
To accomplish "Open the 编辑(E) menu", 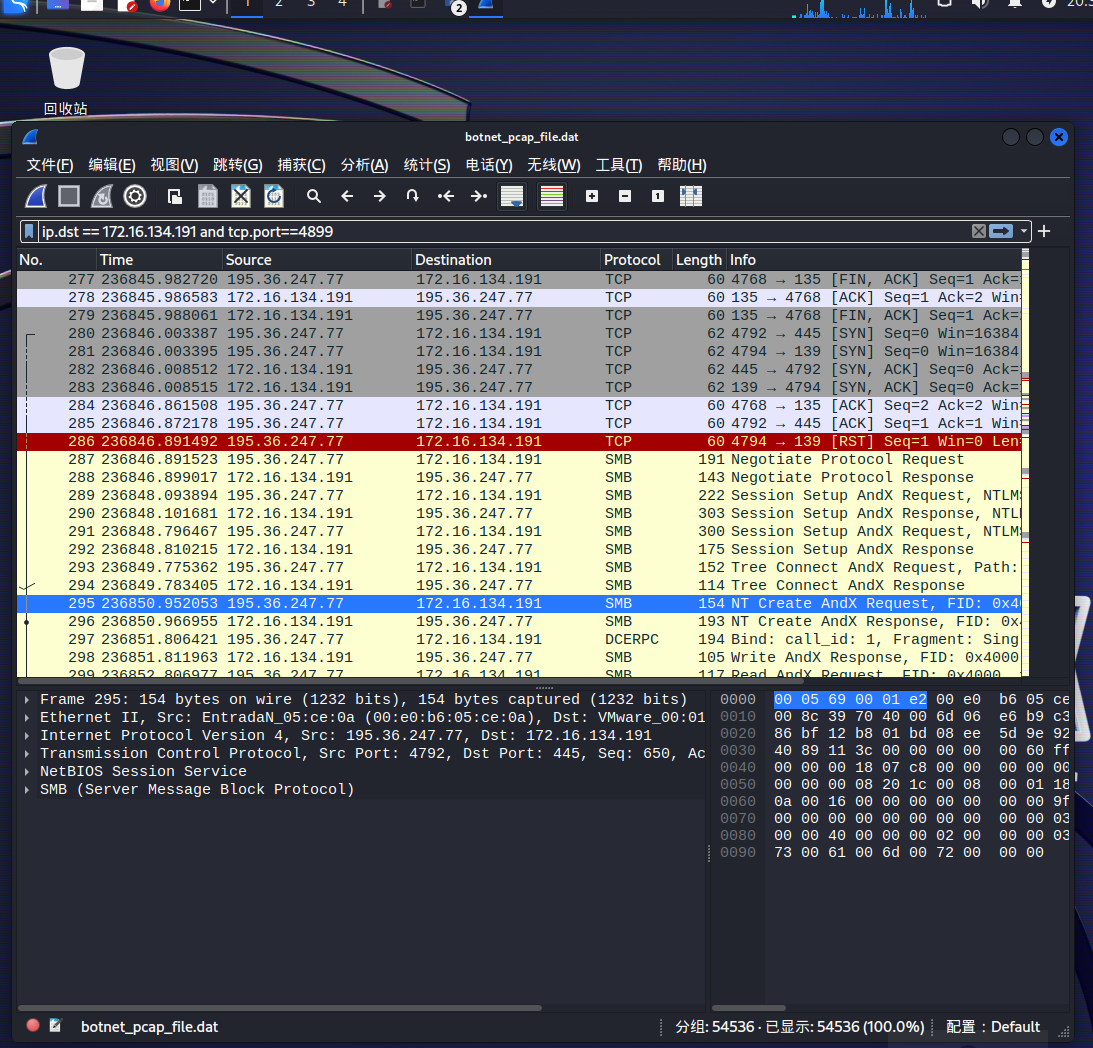I will [112, 165].
